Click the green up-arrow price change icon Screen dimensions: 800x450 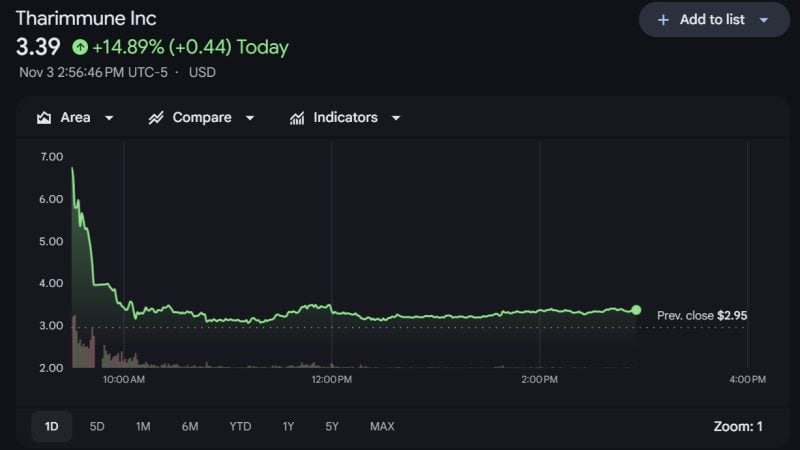click(80, 47)
